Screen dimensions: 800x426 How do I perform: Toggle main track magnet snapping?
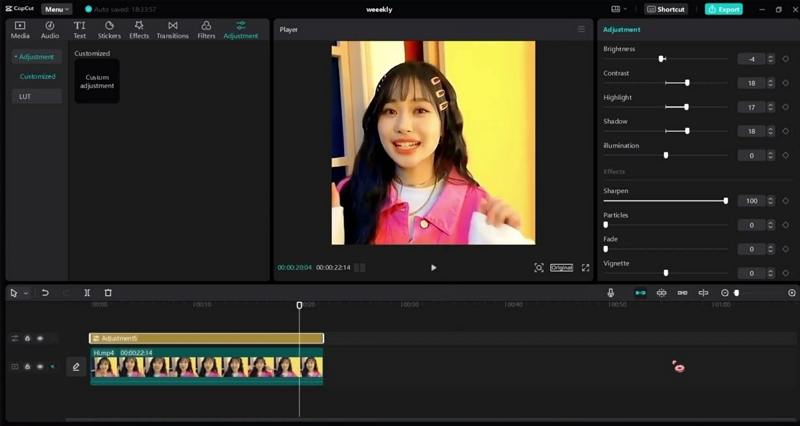click(640, 293)
